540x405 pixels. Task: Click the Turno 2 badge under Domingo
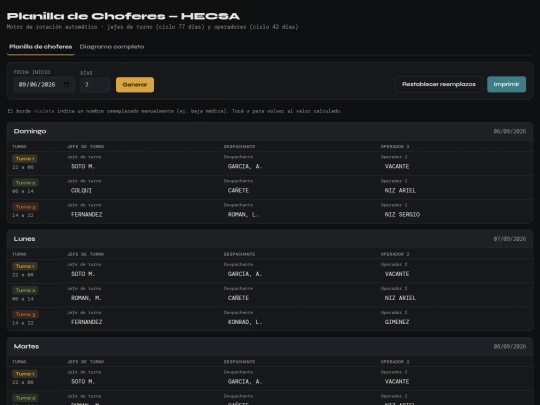[25, 183]
